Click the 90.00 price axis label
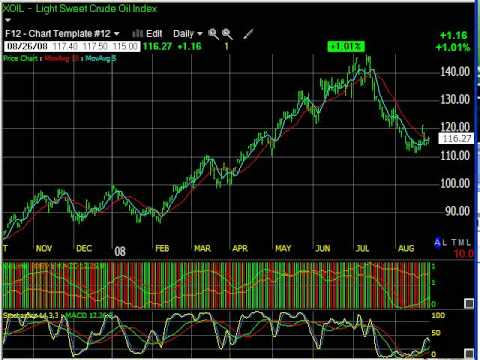 coord(457,211)
